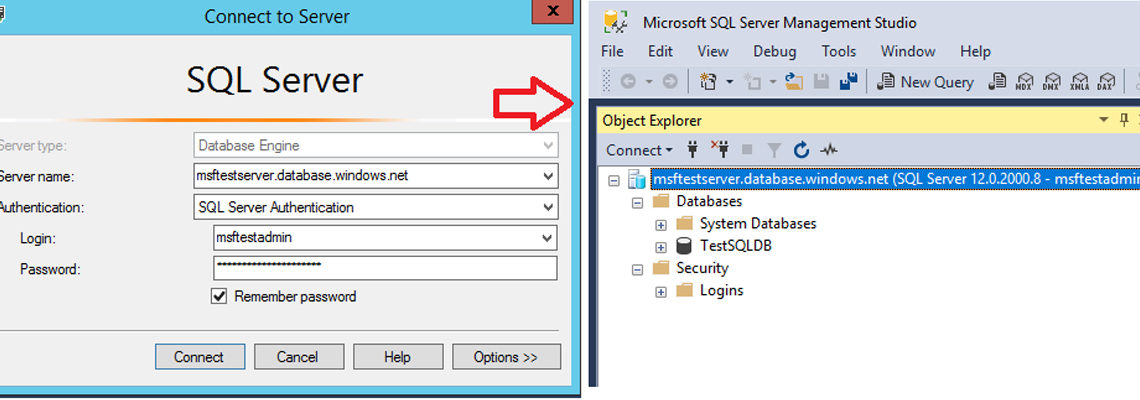Select the Security tree item
Screen dimensions: 1140x400
click(x=702, y=268)
